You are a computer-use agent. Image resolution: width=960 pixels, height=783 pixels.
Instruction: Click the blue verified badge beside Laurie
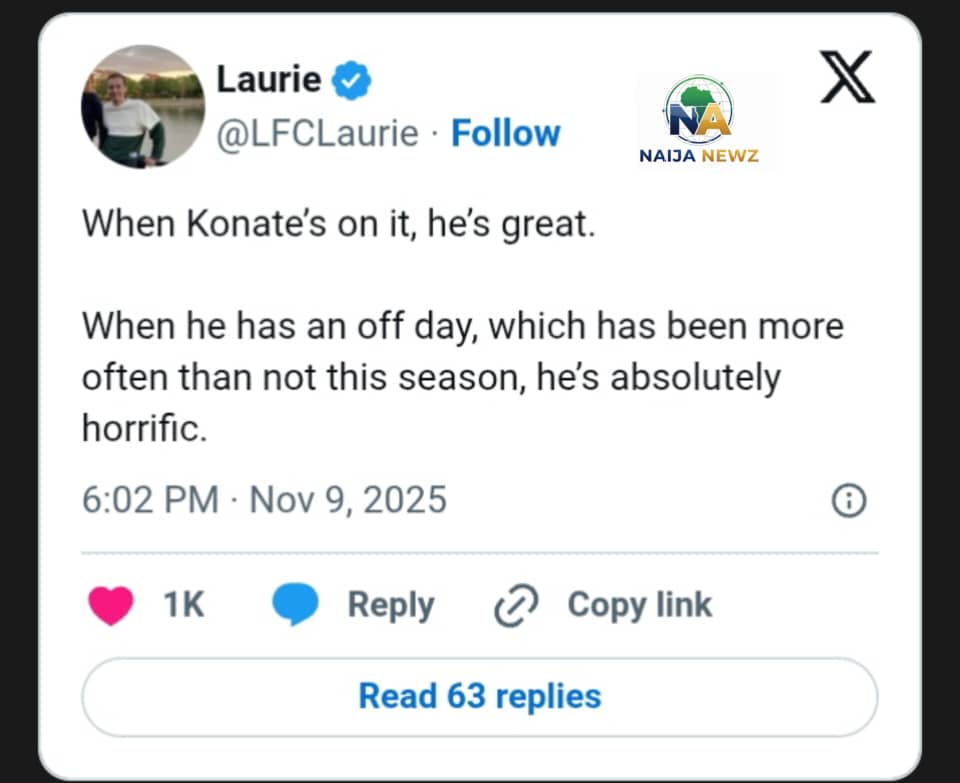tap(352, 80)
